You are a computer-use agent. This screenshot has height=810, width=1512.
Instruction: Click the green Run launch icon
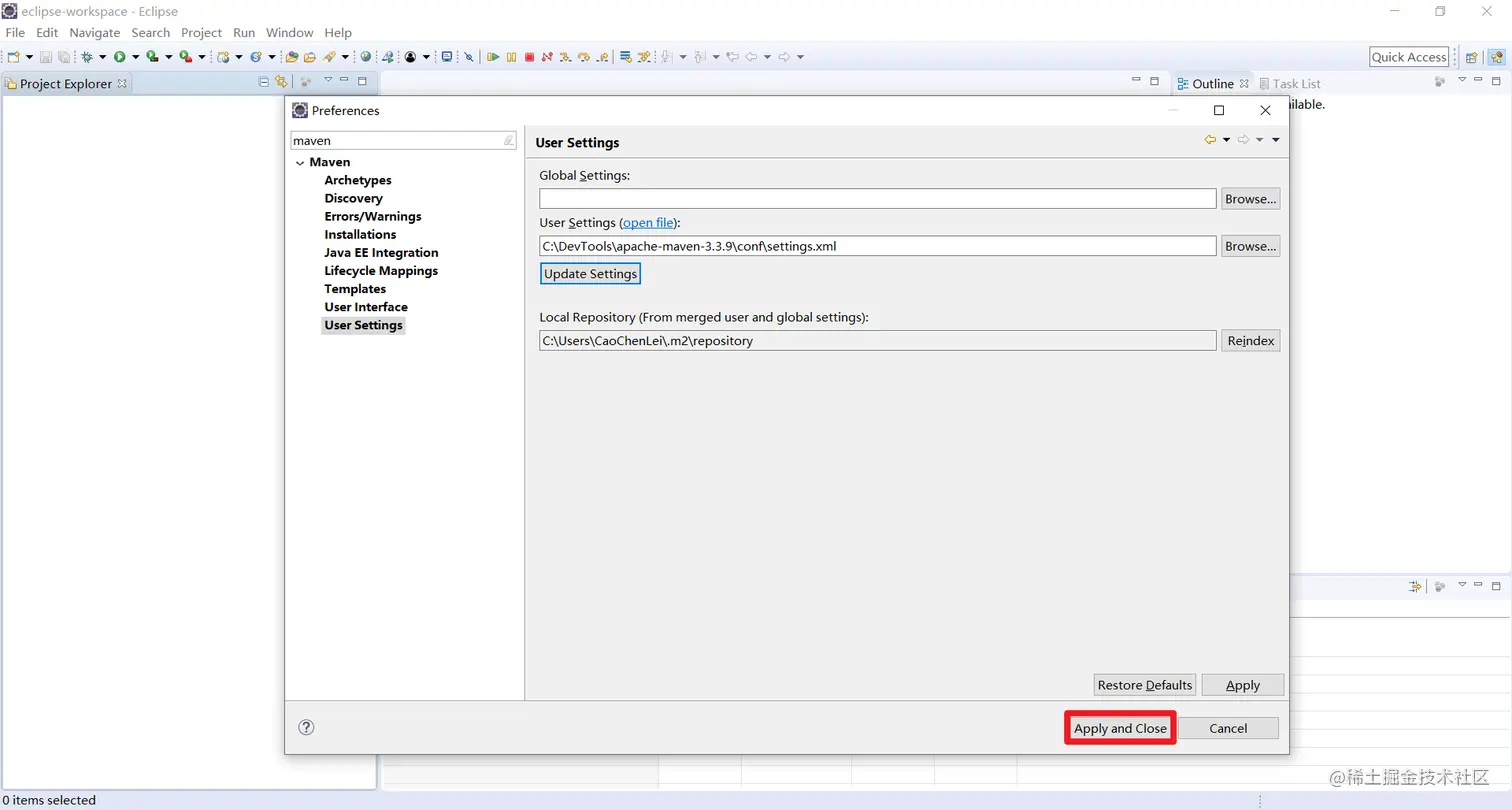pyautogui.click(x=120, y=57)
